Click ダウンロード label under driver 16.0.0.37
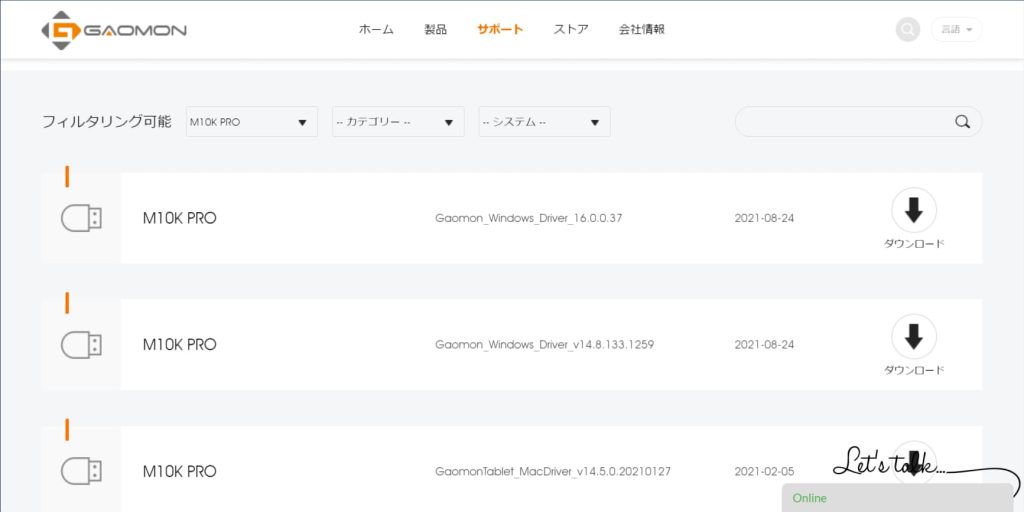Screen dimensions: 1024x512 pyautogui.click(x=914, y=244)
